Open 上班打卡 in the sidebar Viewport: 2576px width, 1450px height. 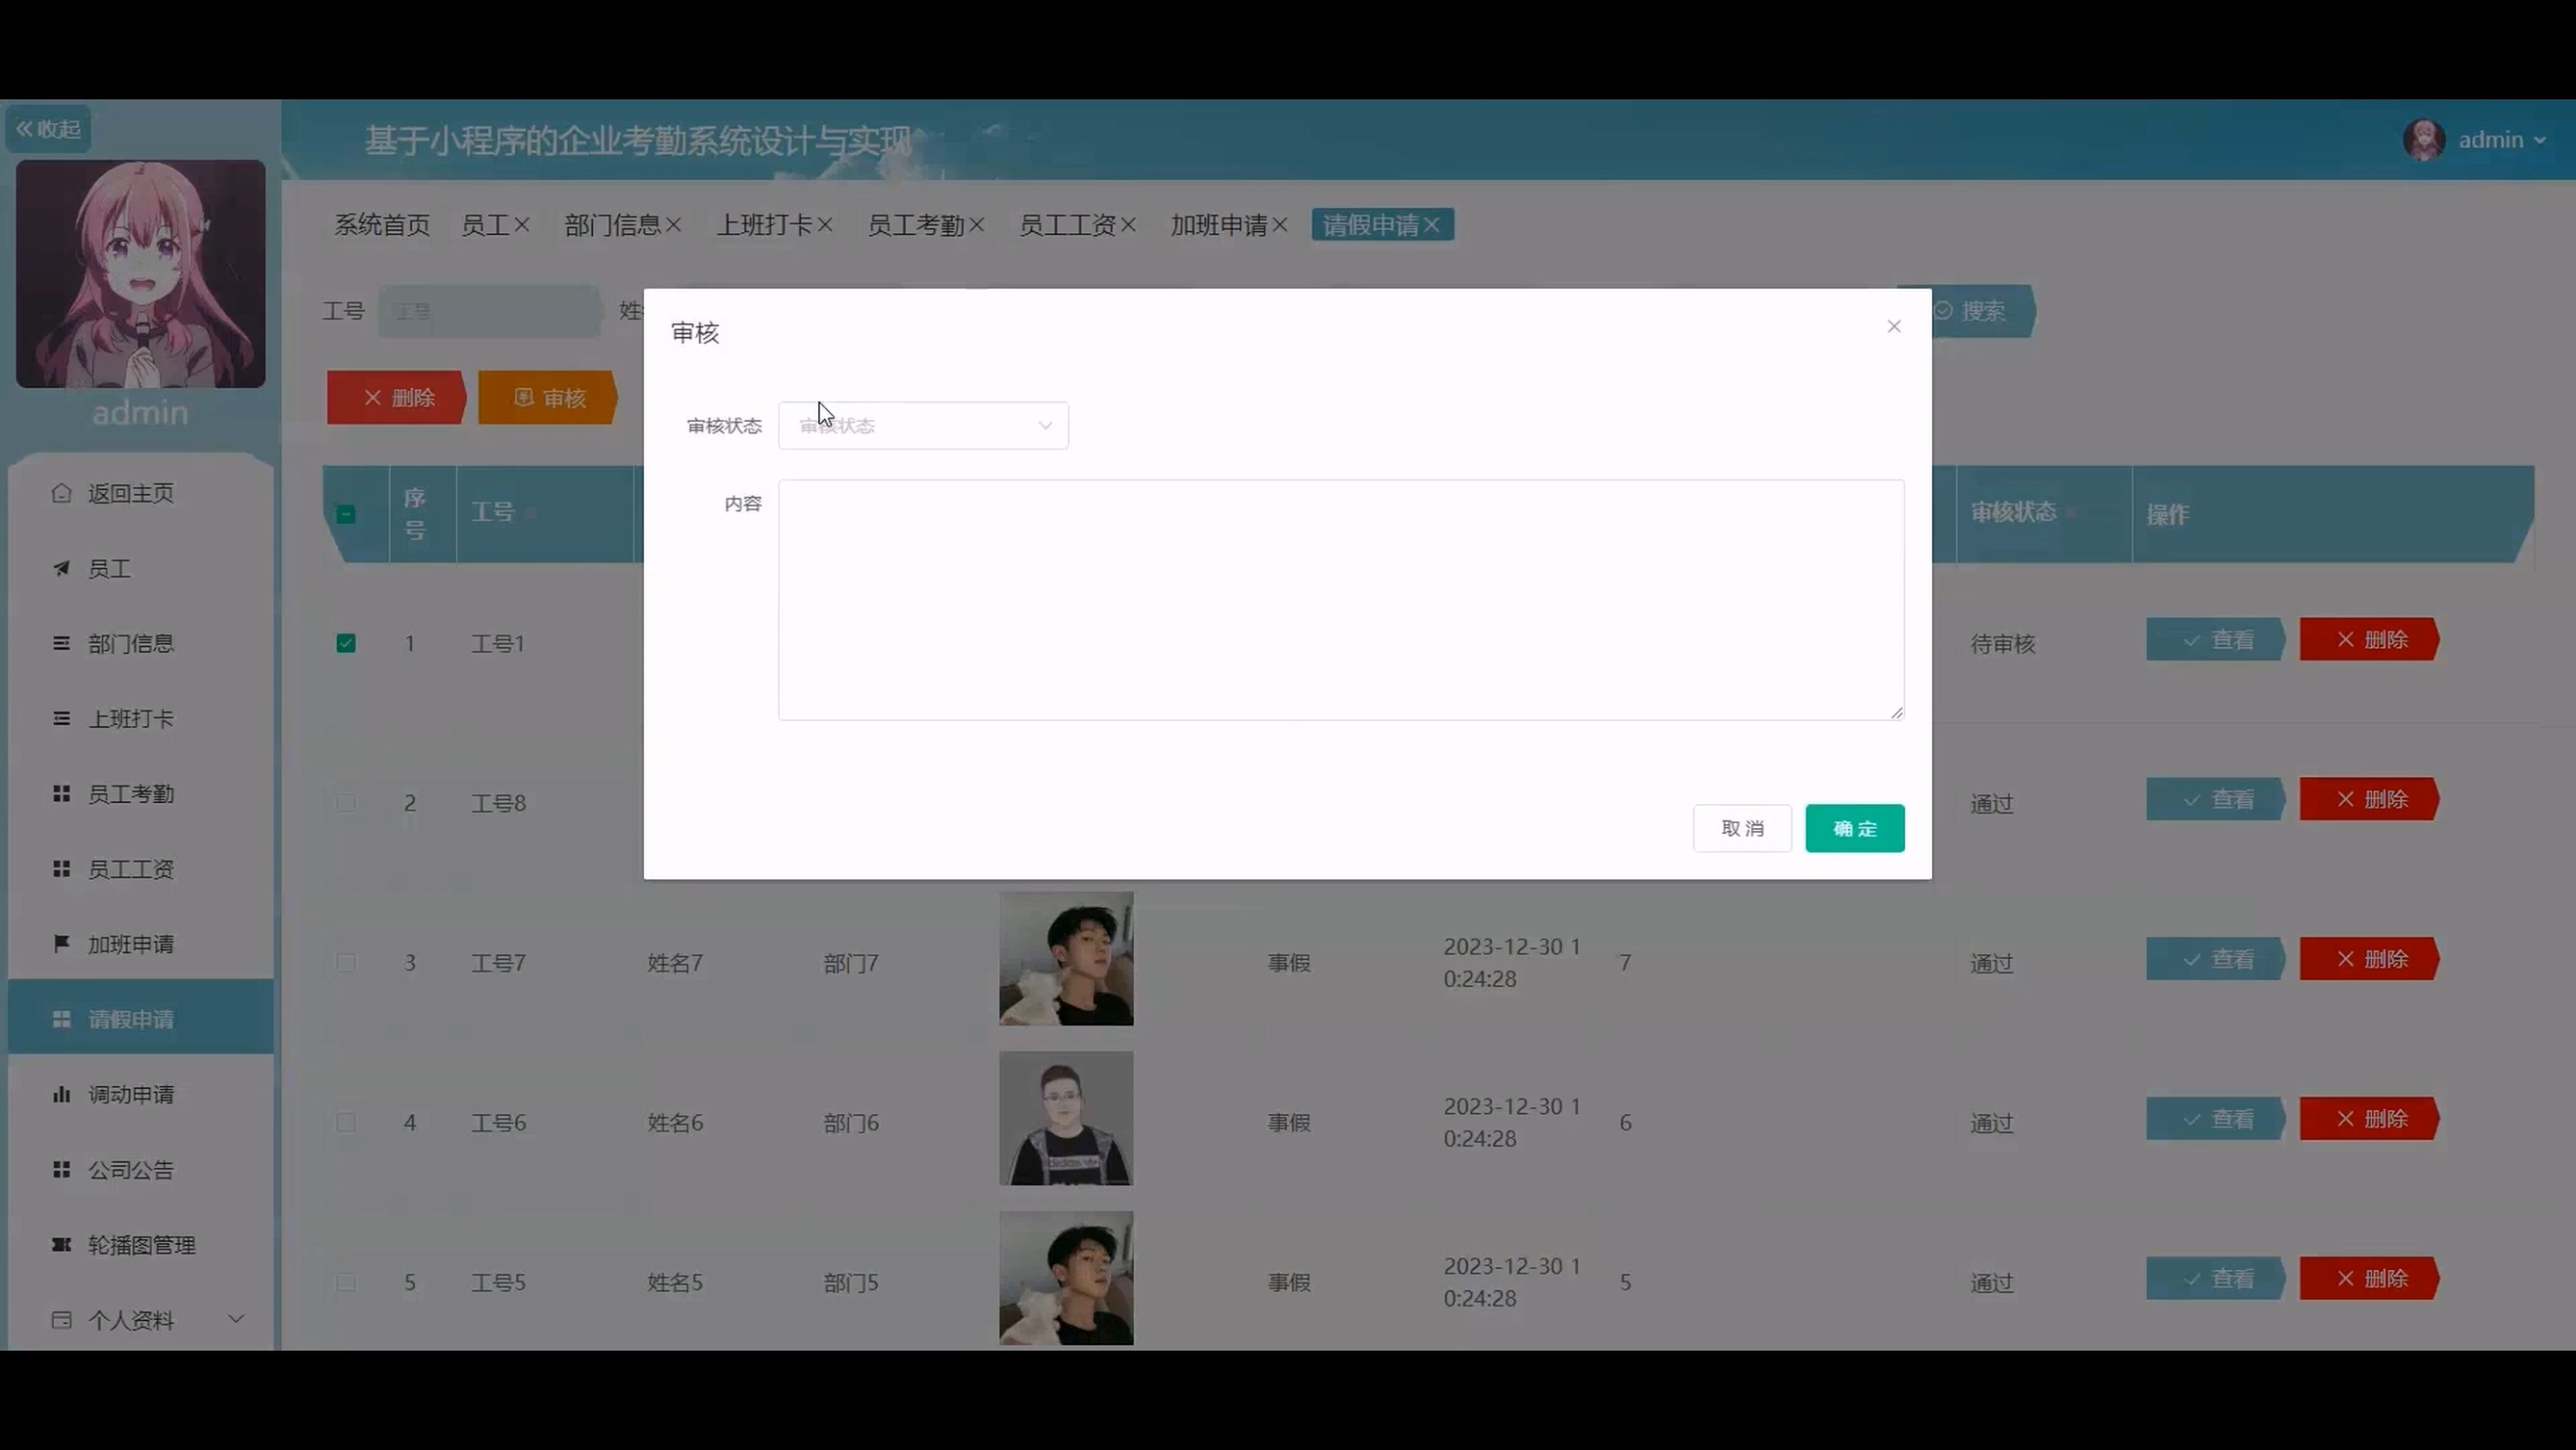click(x=141, y=719)
